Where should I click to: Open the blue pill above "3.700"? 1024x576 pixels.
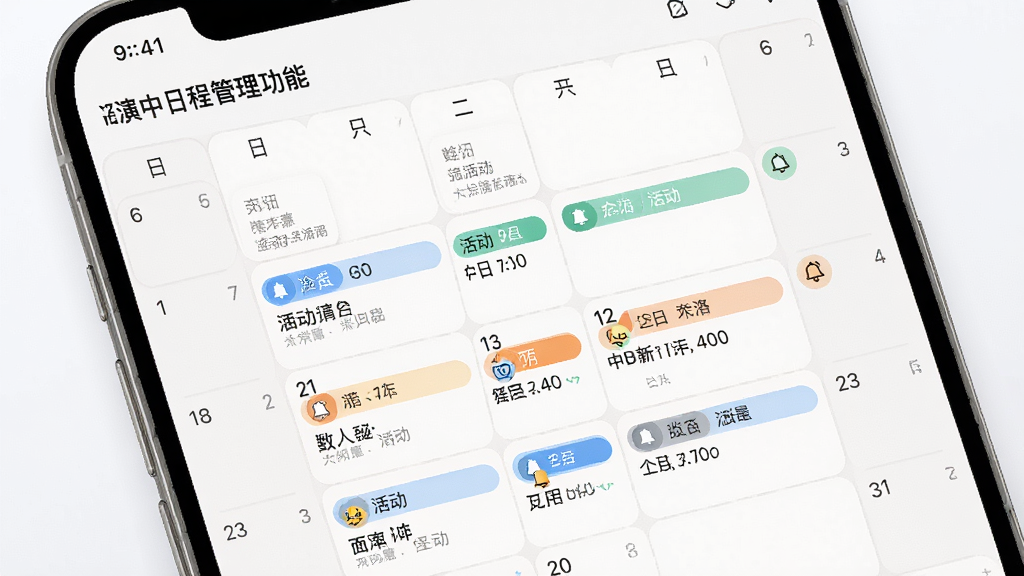pyautogui.click(x=723, y=418)
